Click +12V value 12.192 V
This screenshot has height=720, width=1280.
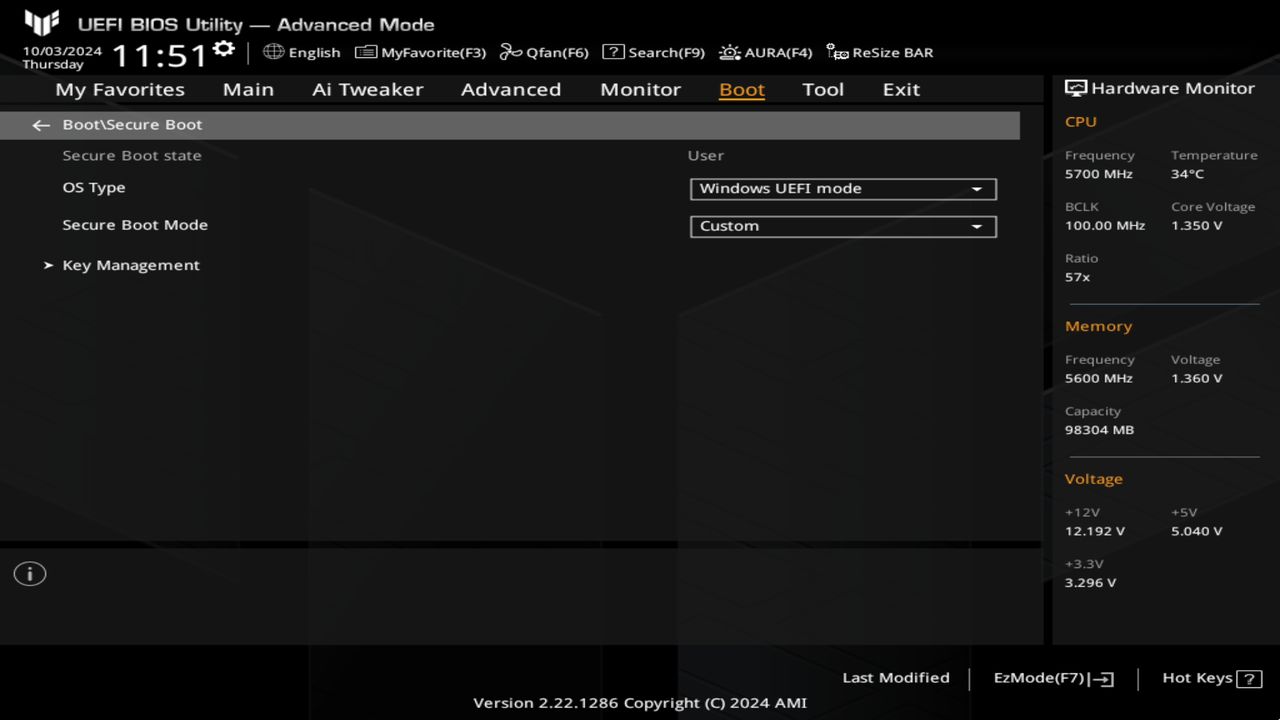pyautogui.click(x=1095, y=532)
